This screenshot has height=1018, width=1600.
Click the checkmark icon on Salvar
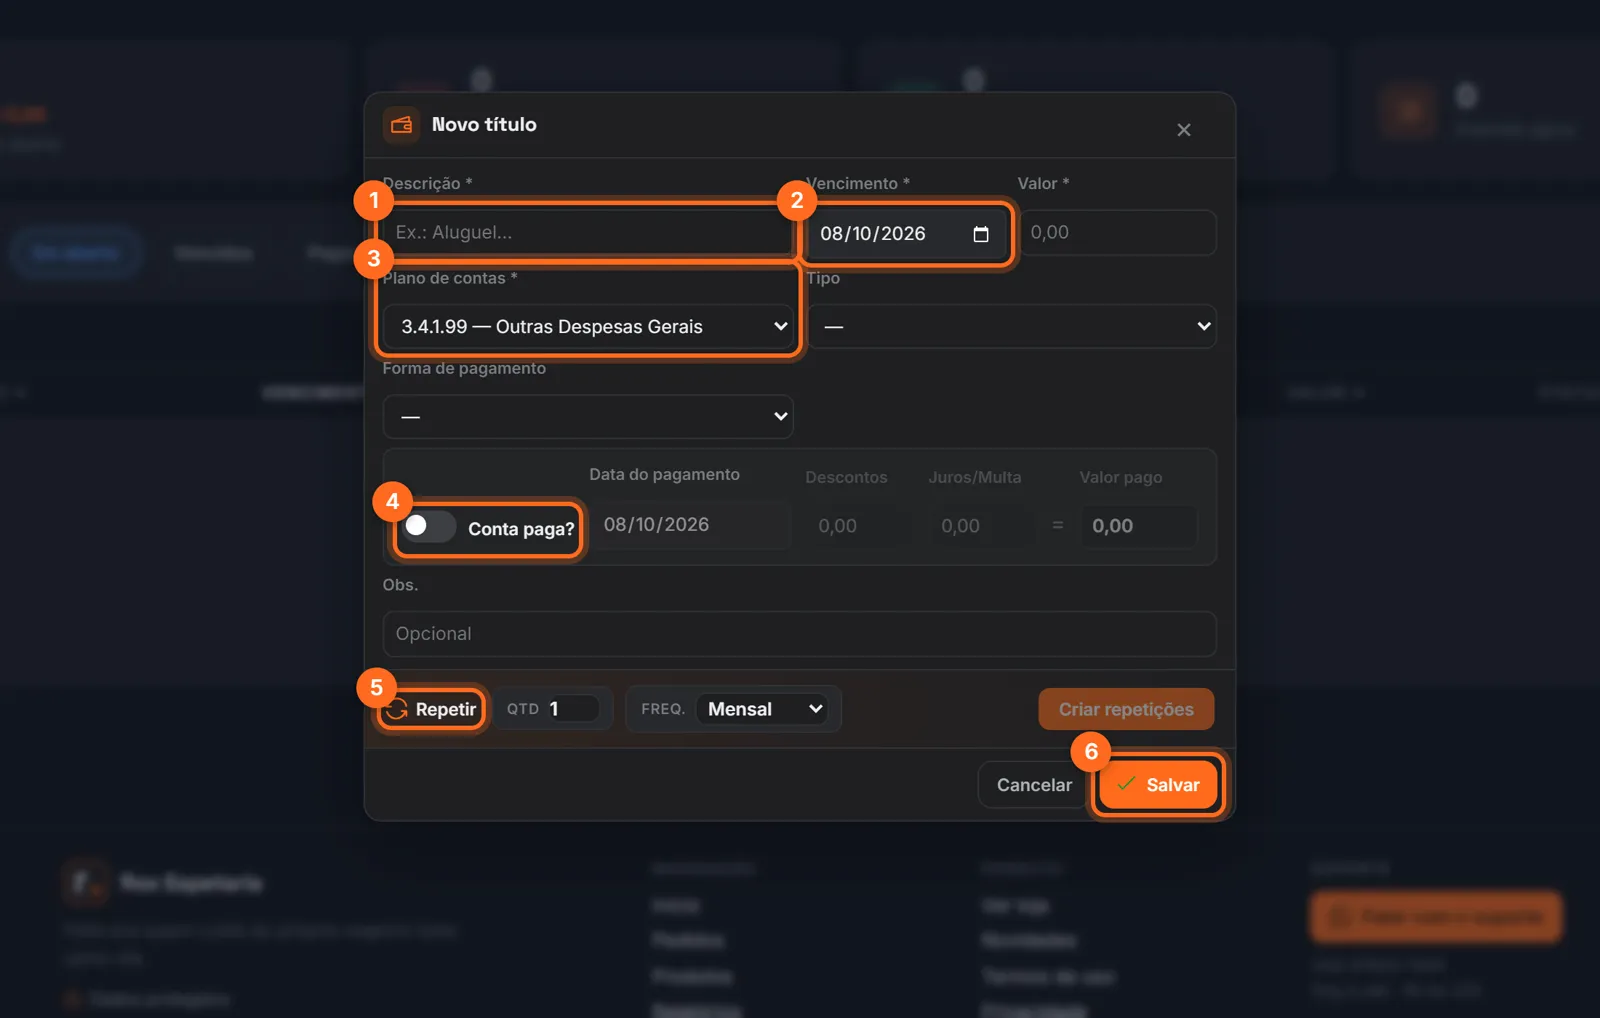coord(1126,784)
